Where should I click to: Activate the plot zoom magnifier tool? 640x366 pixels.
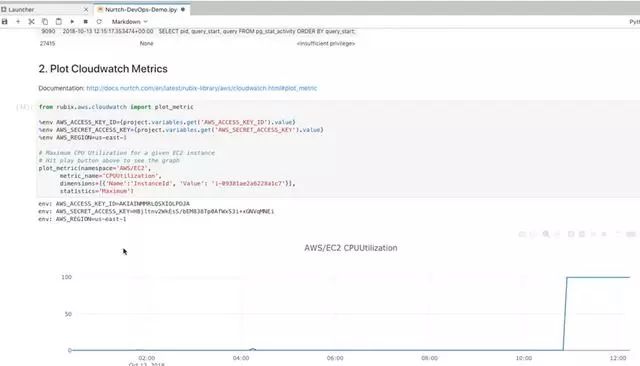click(546, 234)
